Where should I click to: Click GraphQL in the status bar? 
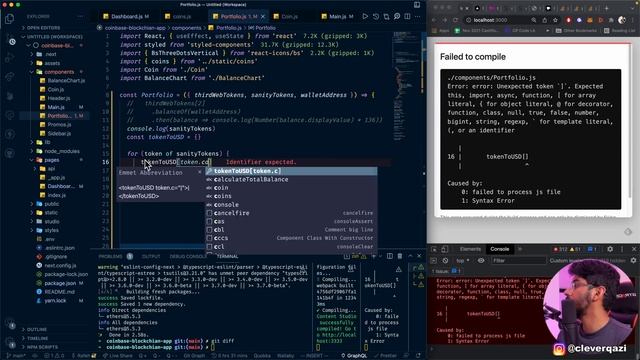(354, 356)
